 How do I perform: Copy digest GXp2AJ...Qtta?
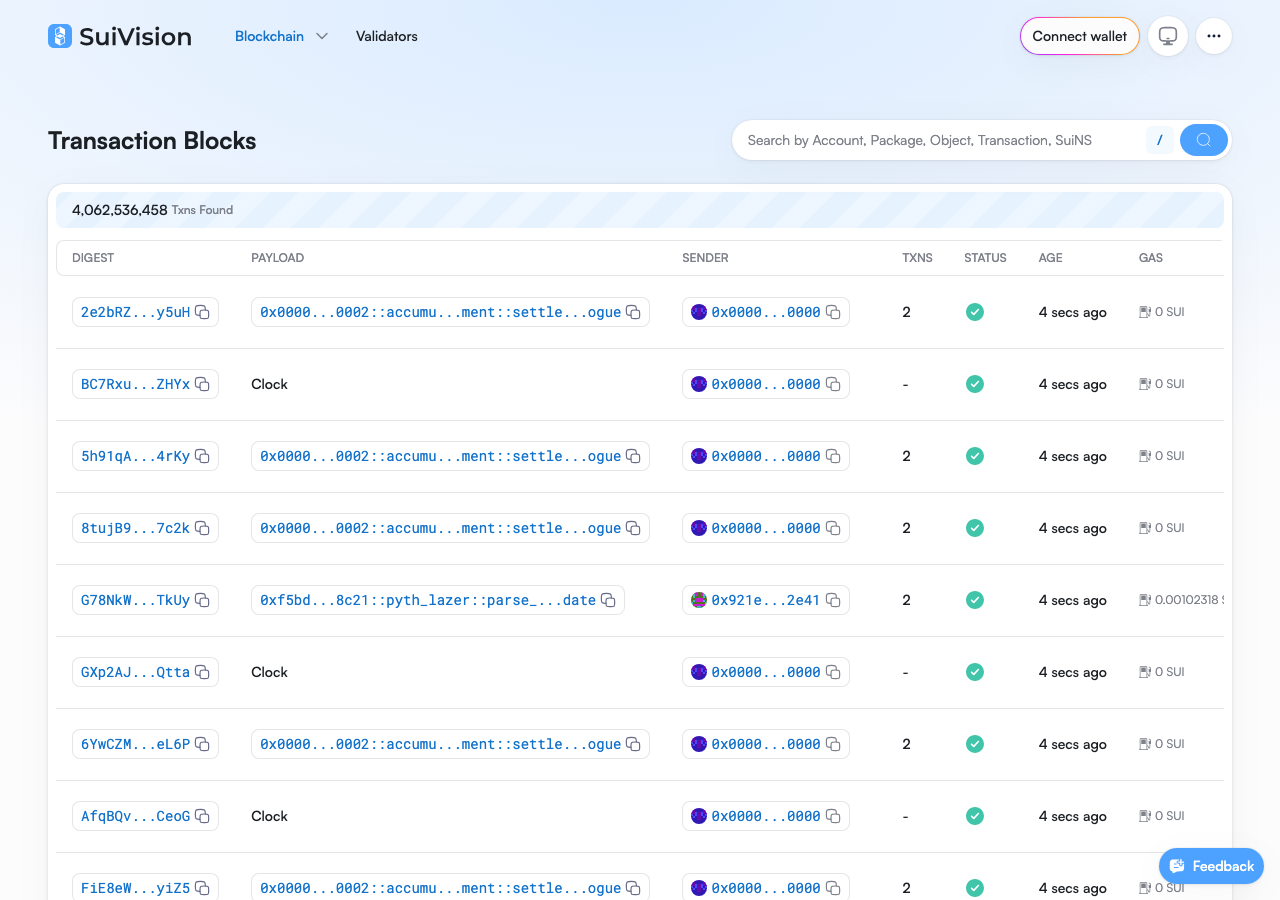coord(202,672)
